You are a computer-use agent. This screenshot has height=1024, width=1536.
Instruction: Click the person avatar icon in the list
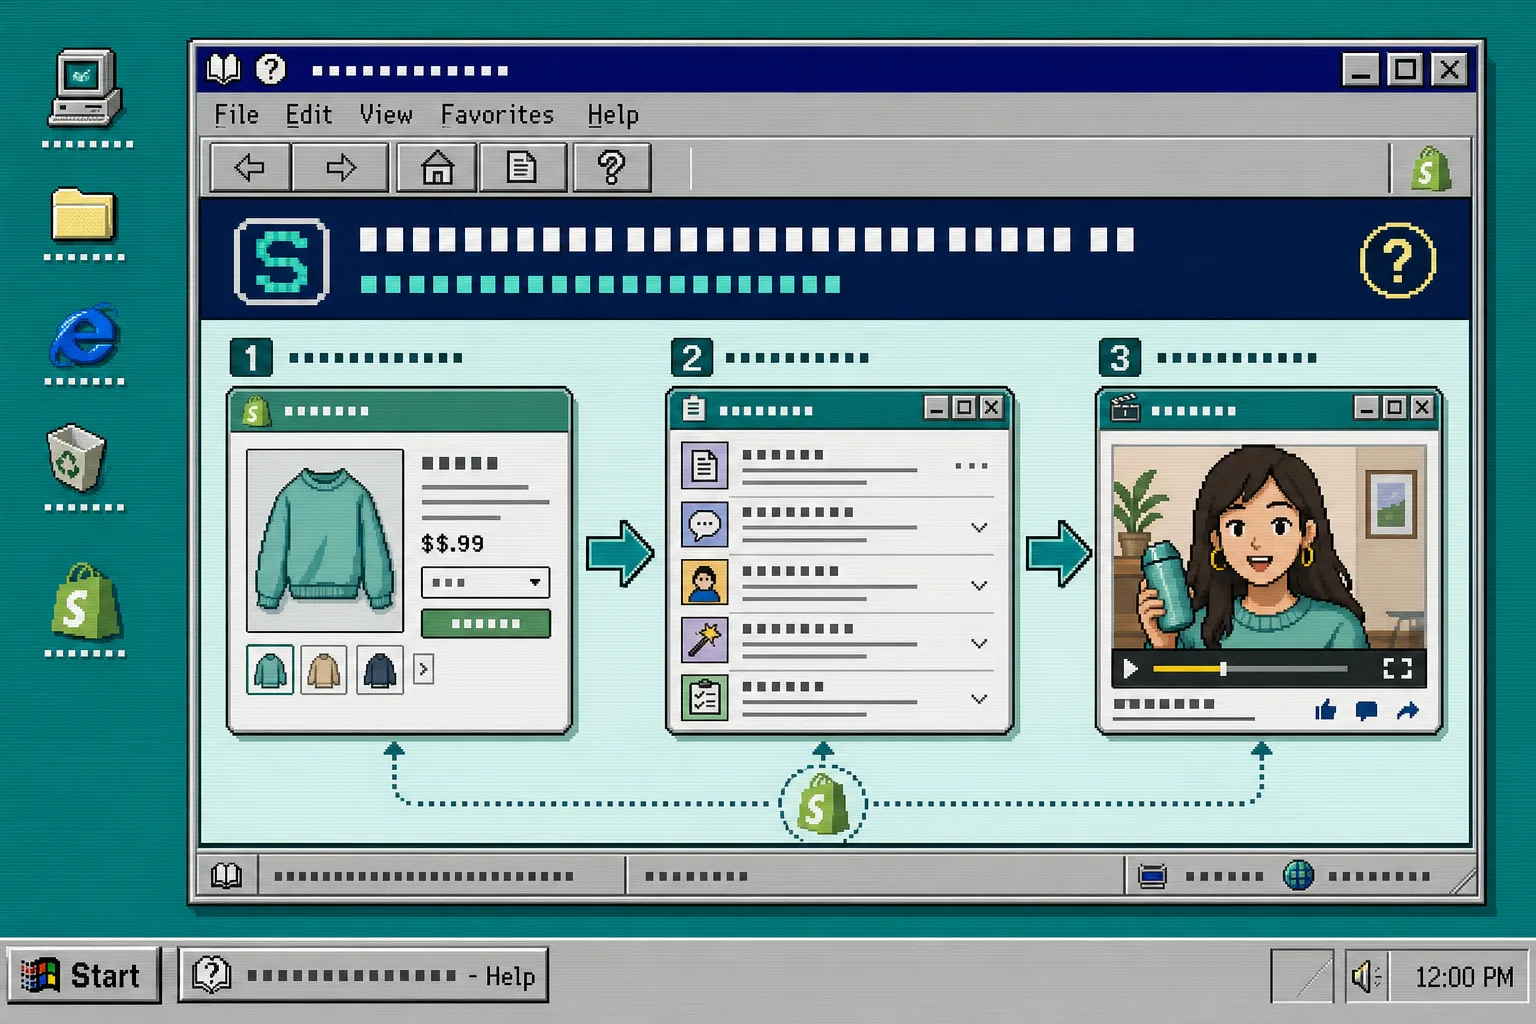pos(704,582)
